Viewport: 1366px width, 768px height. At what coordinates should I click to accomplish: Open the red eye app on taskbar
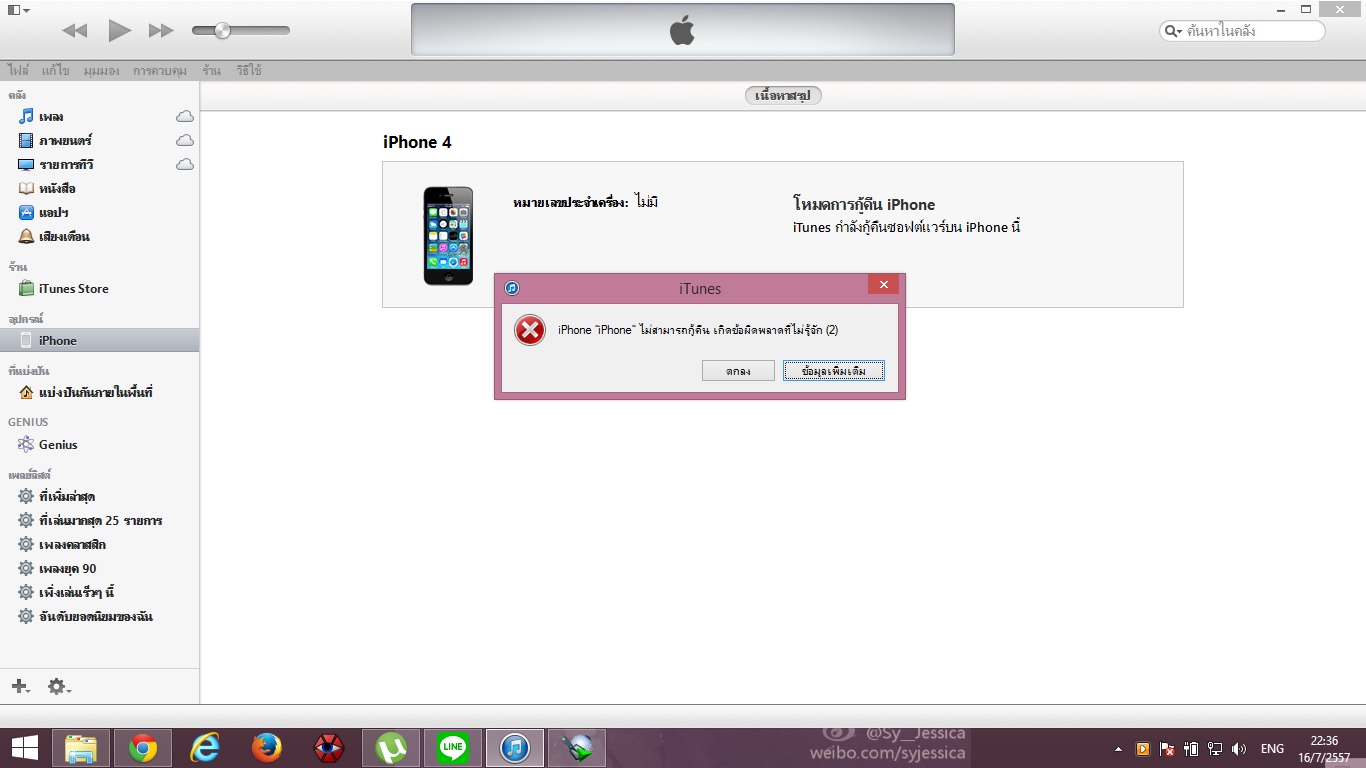pos(329,748)
